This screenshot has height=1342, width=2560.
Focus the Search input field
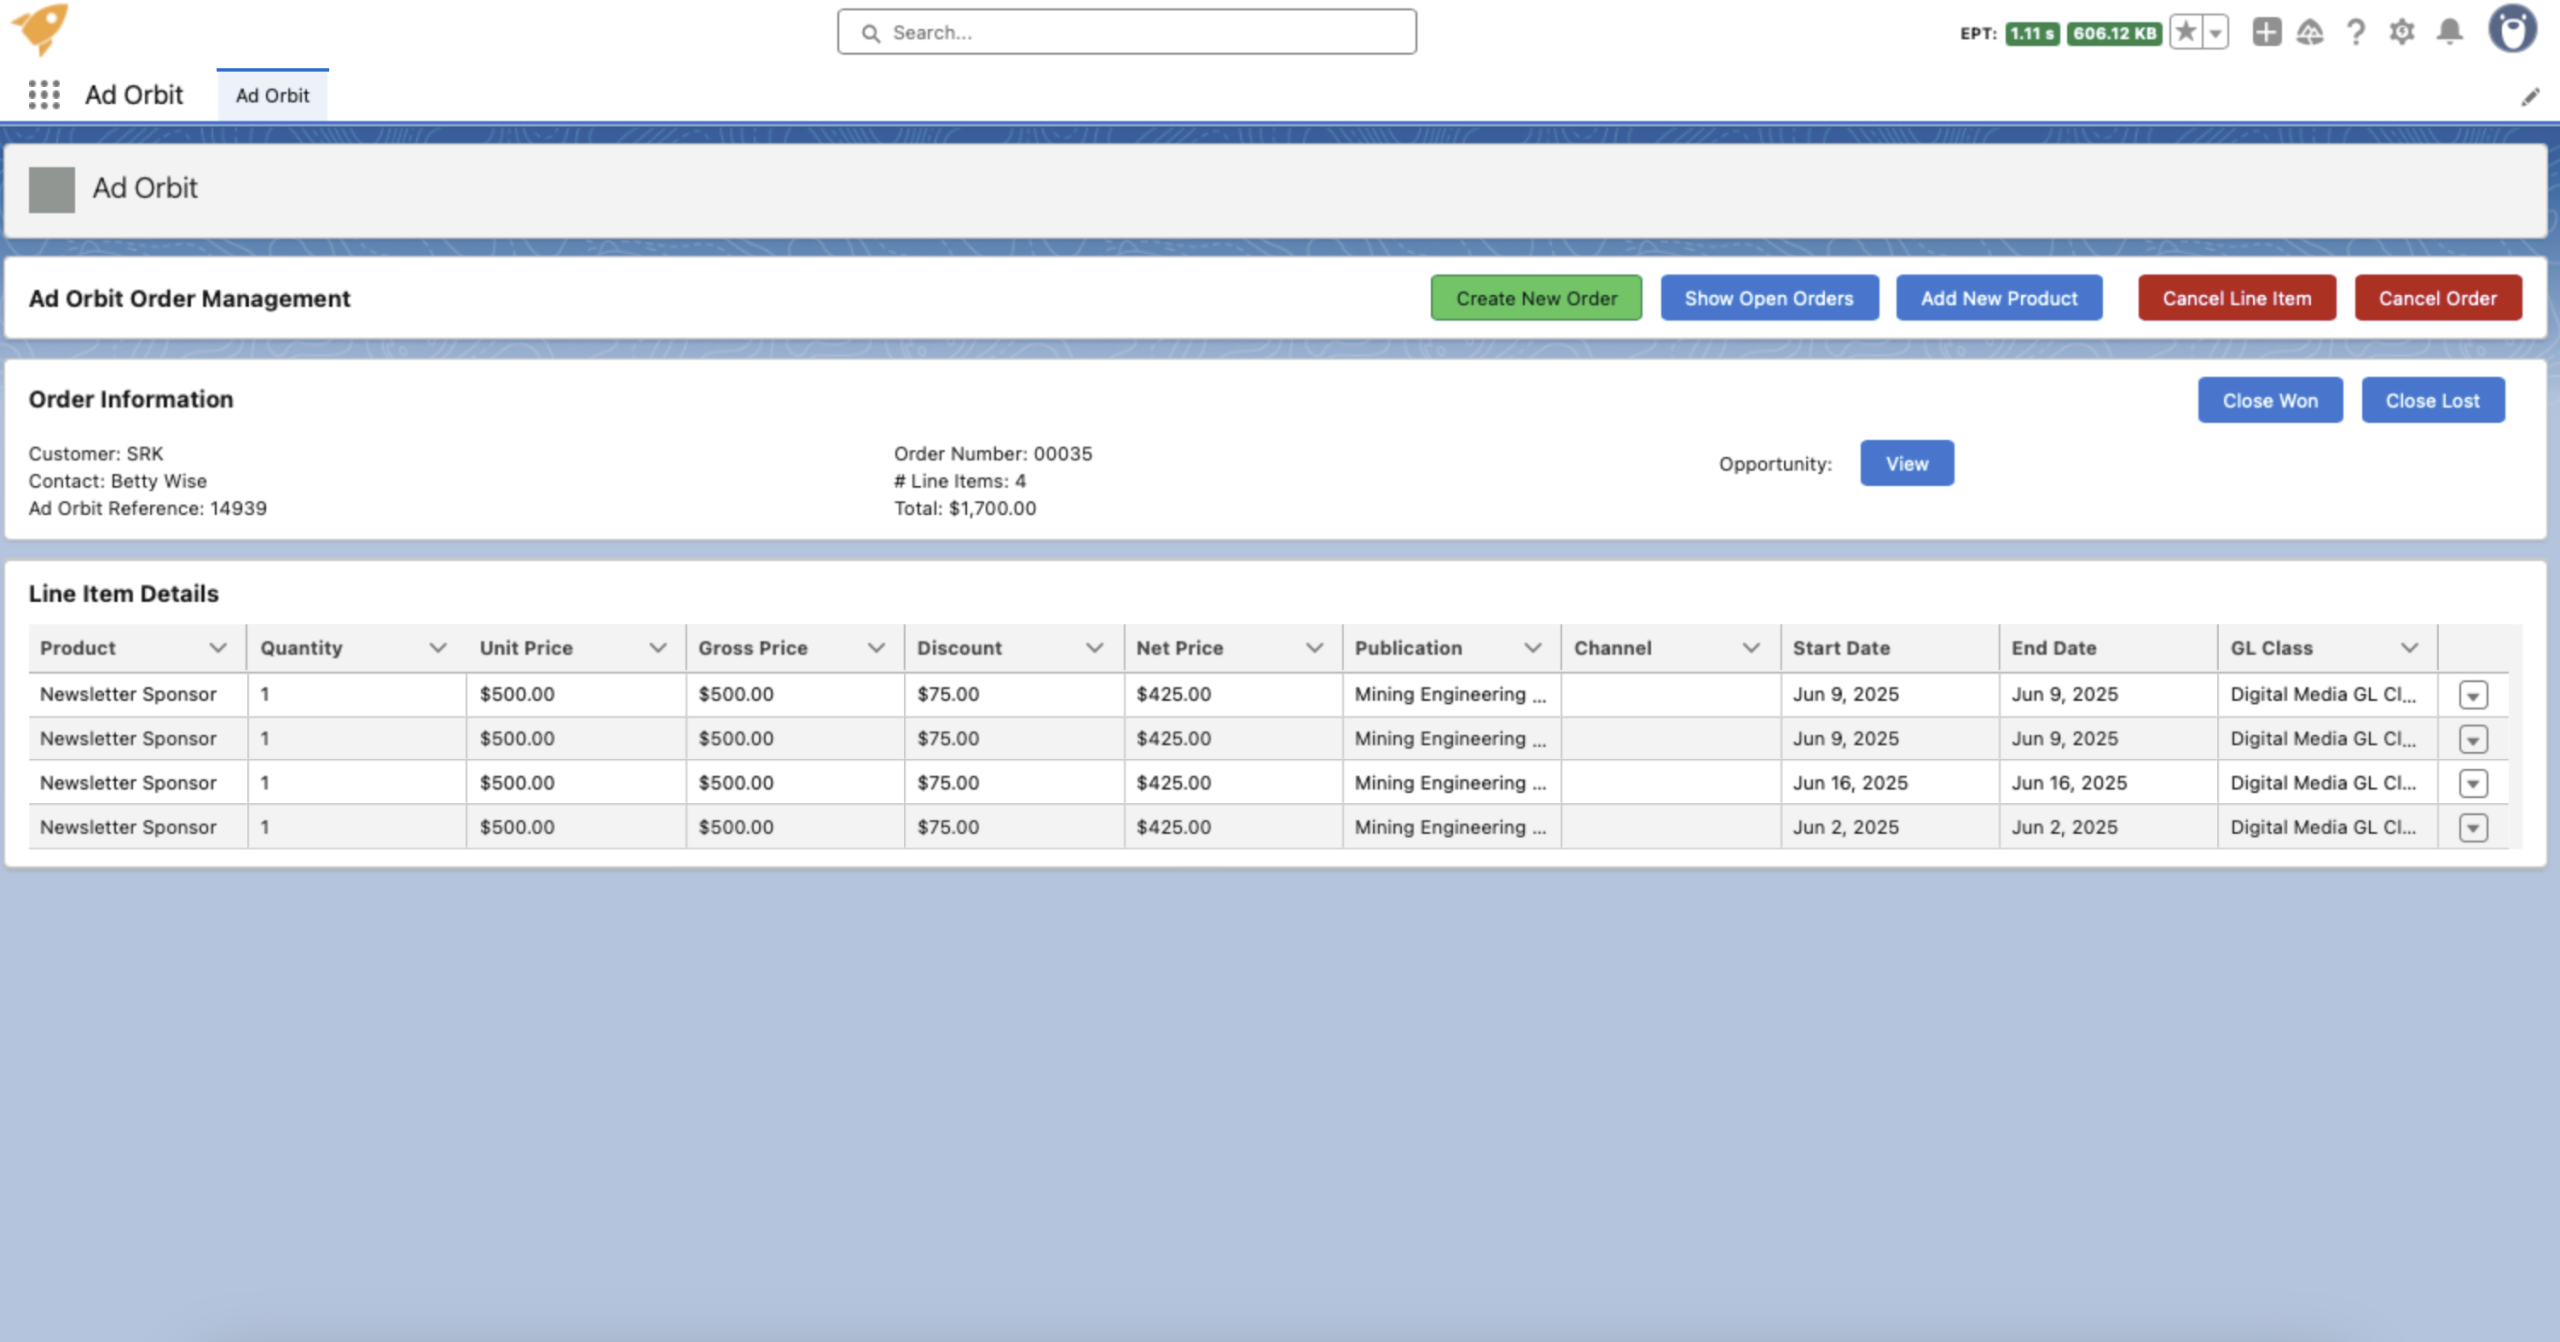(x=1127, y=32)
